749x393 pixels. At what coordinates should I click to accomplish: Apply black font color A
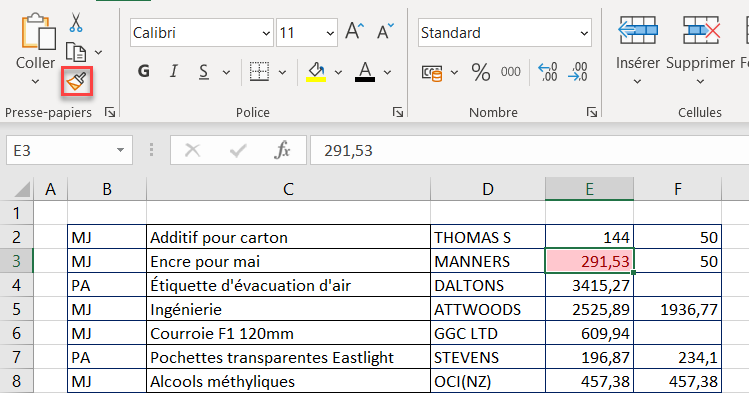coord(365,72)
